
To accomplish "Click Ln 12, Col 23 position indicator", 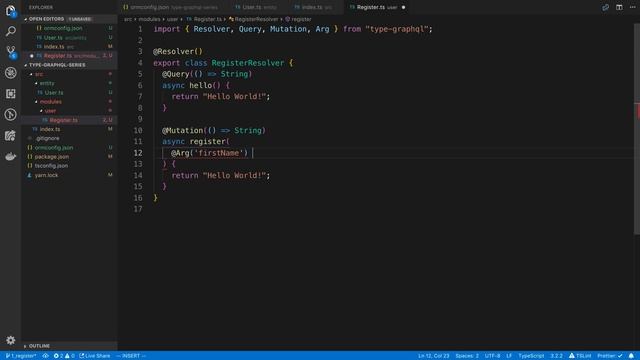I will pos(433,356).
